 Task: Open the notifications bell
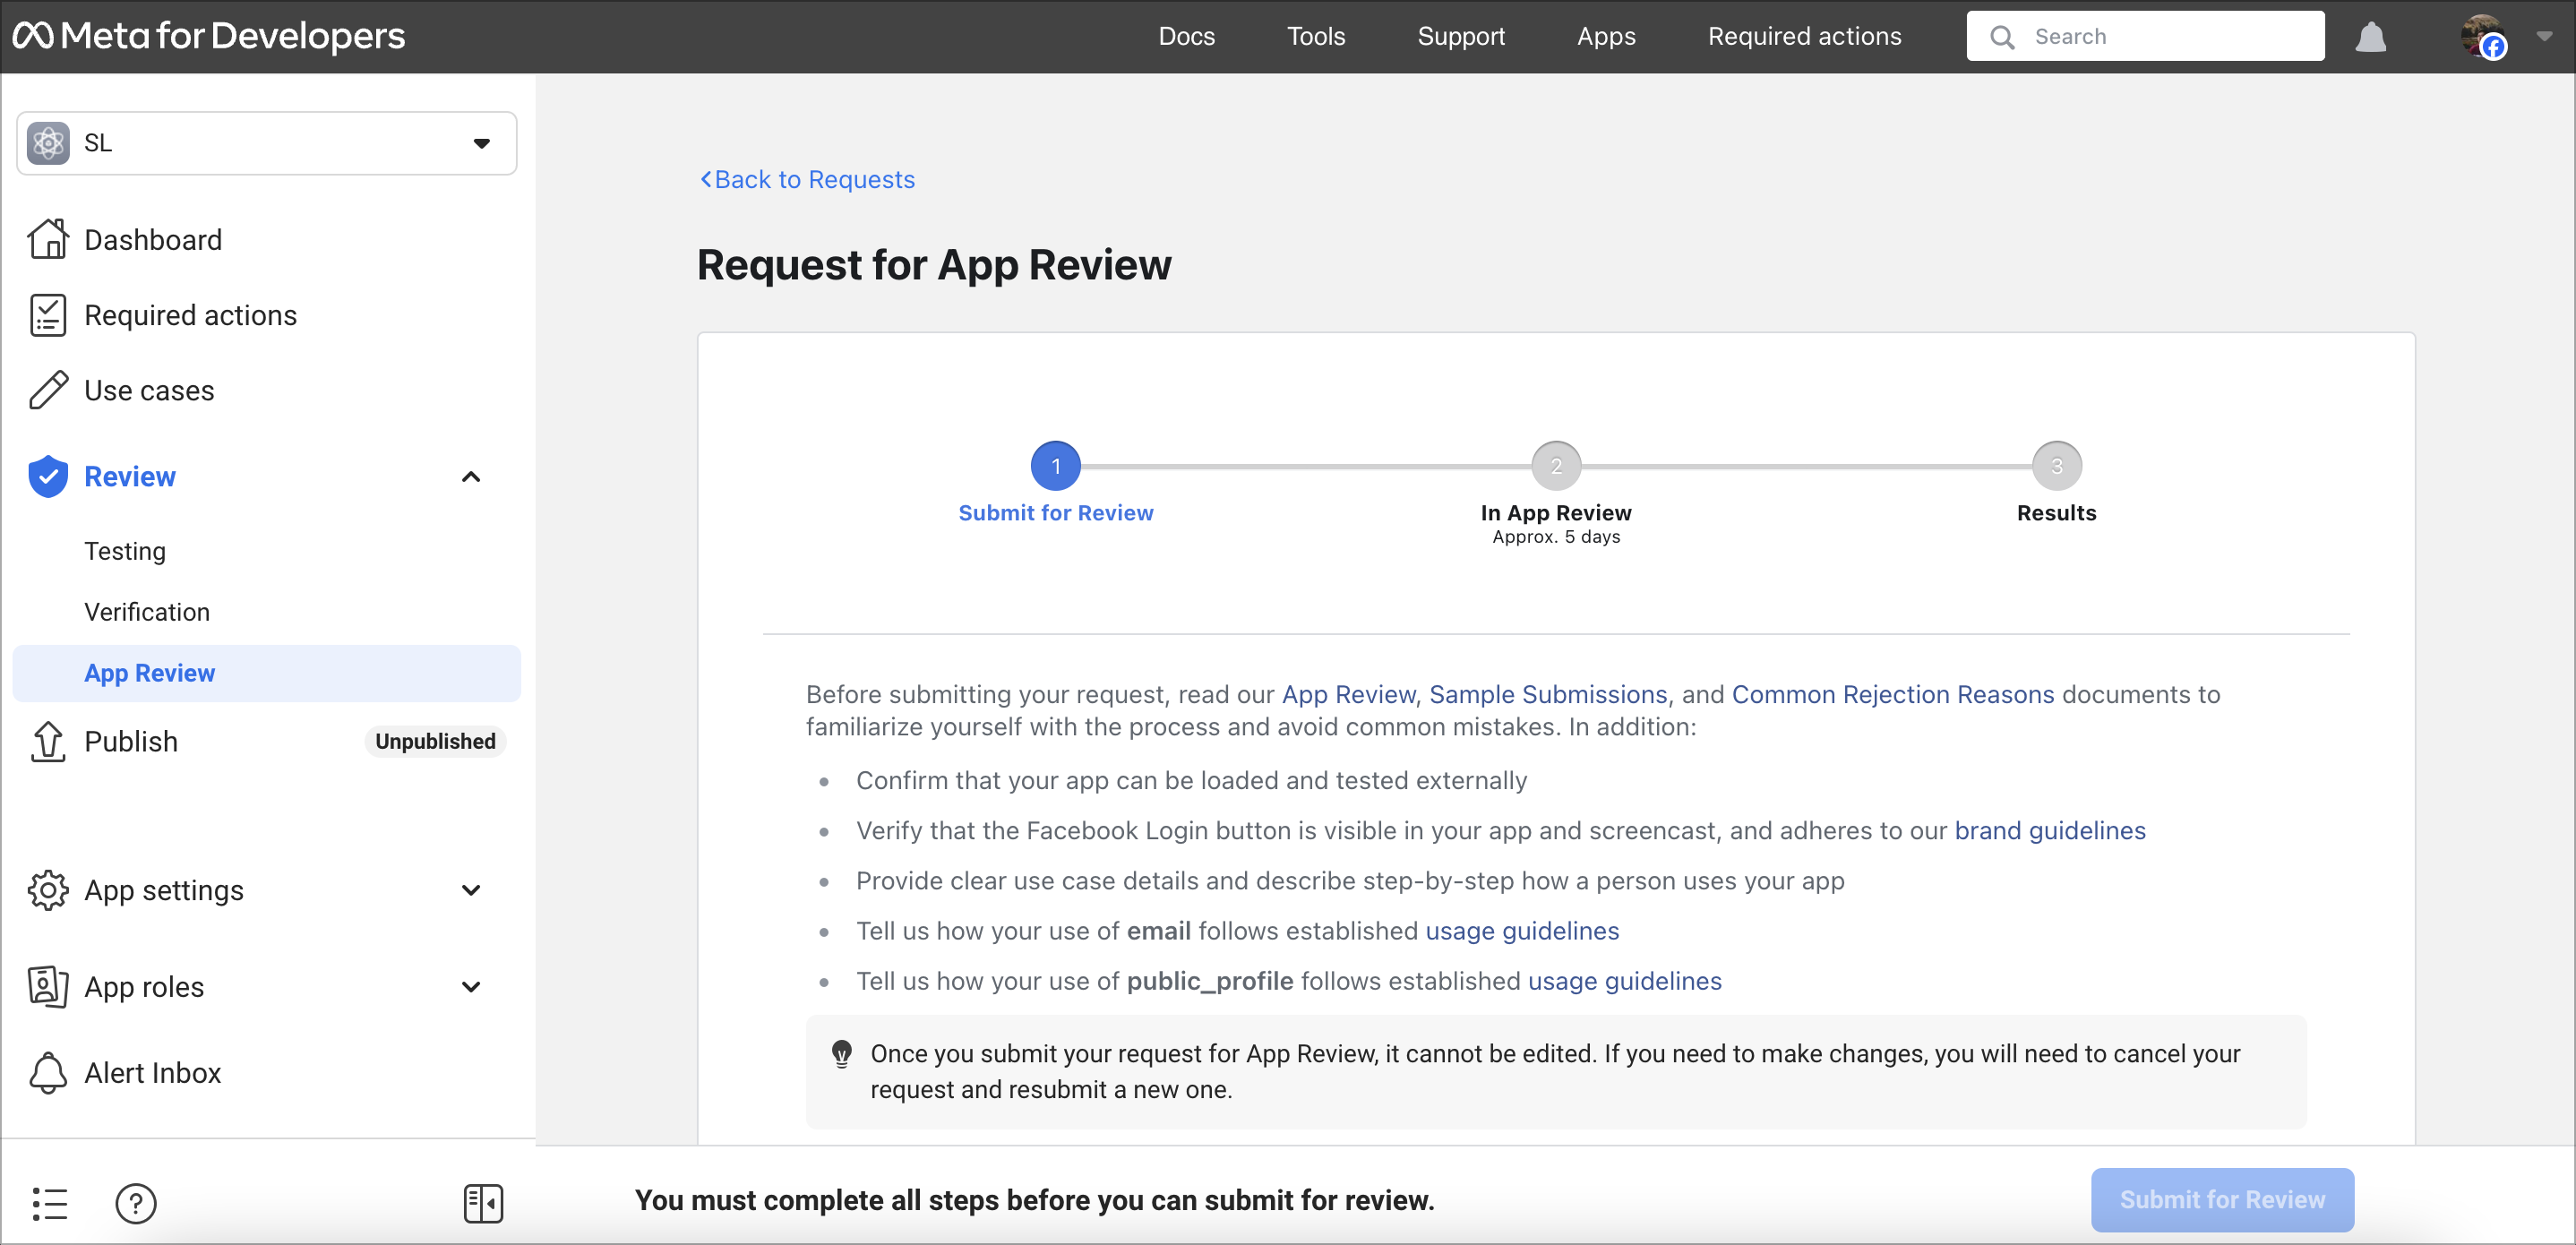tap(2370, 37)
